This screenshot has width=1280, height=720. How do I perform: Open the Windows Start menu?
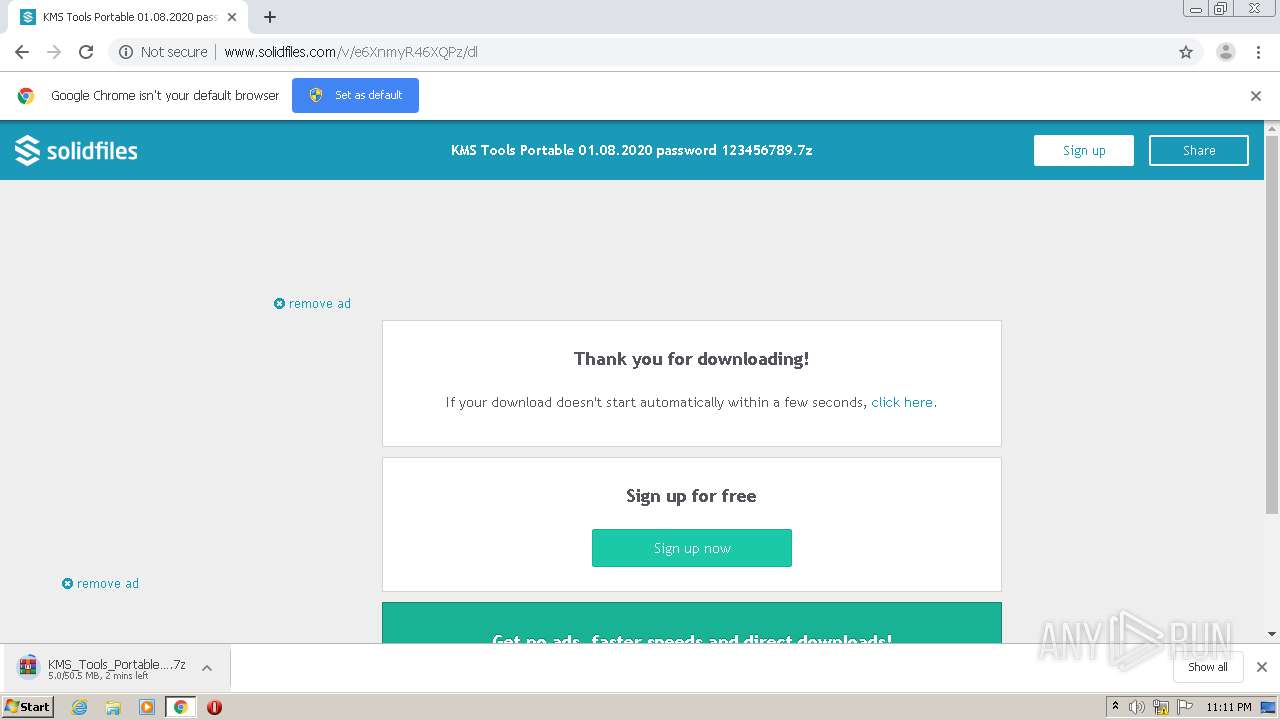pyautogui.click(x=28, y=706)
